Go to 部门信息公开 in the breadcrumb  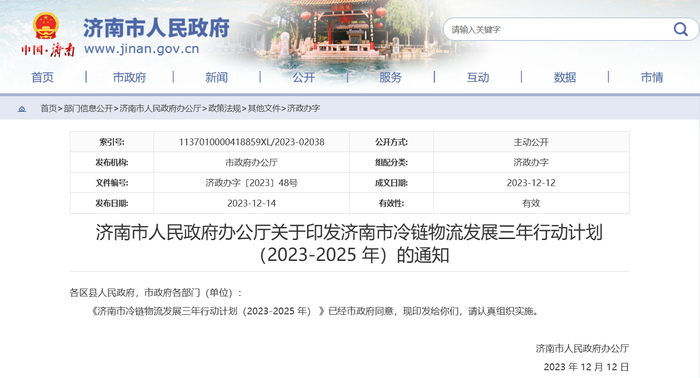pos(88,108)
